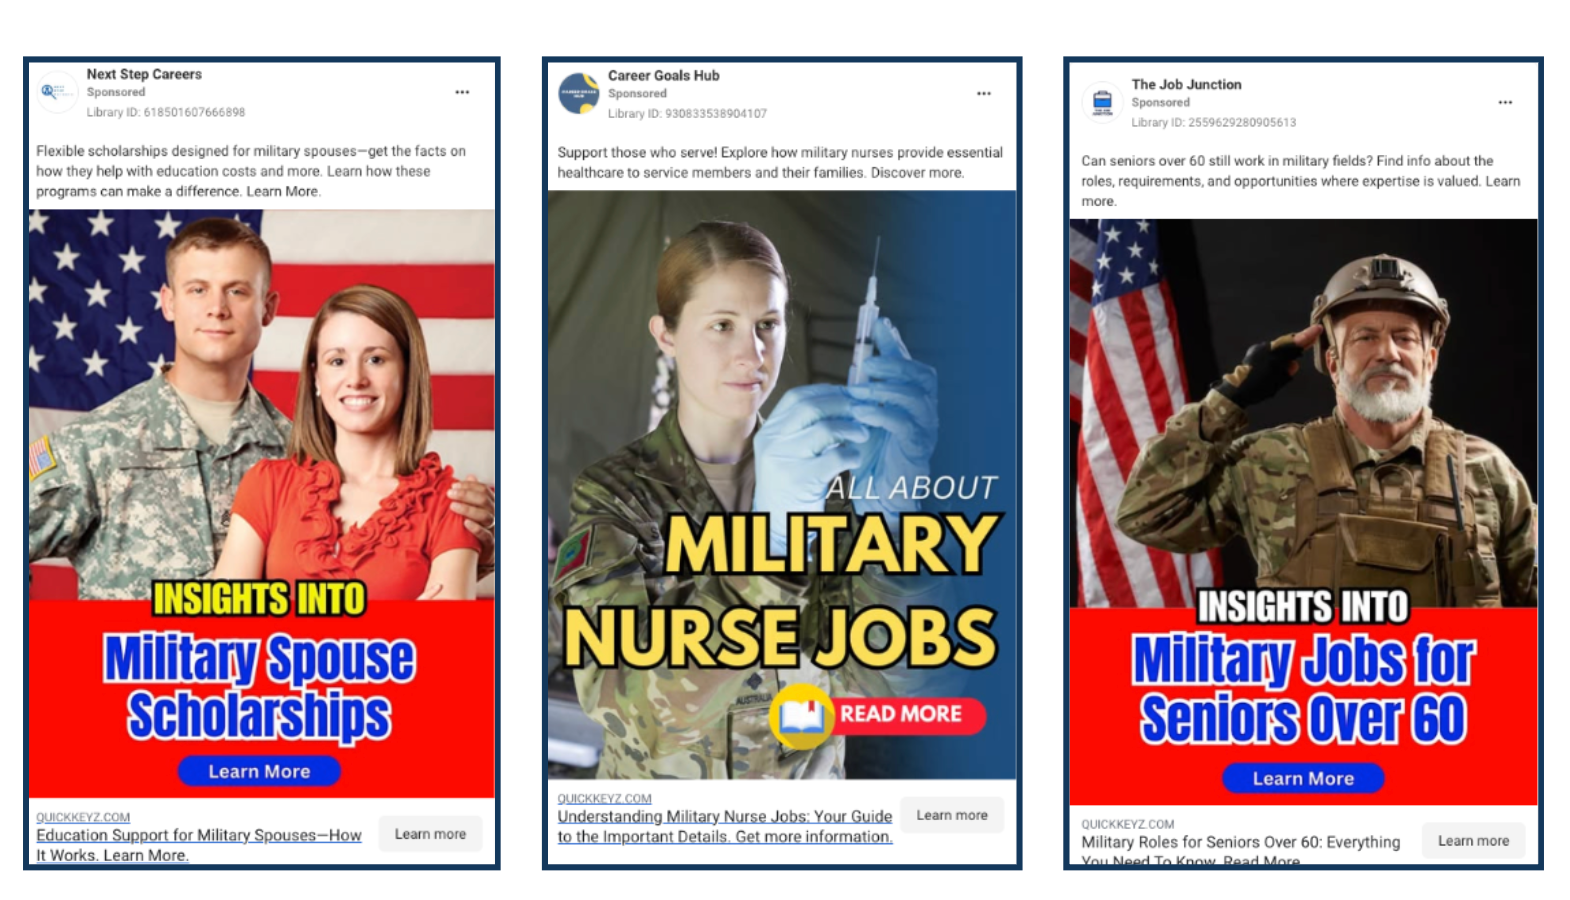
Task: Click Career Goals Hub page name
Action: click(664, 75)
